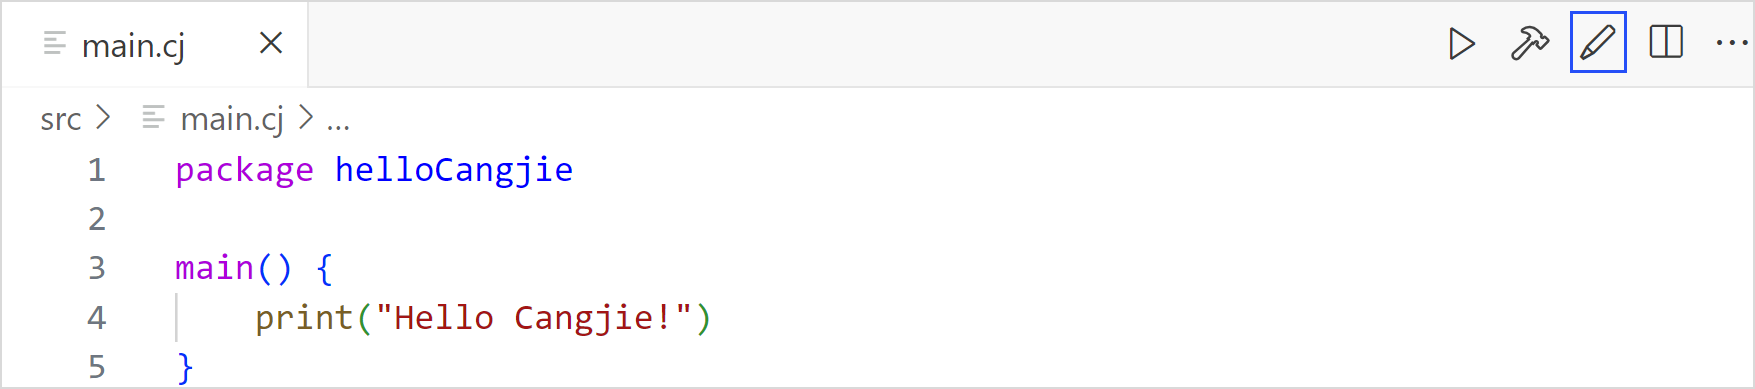The height and width of the screenshot is (389, 1755).
Task: Click the file icon in the breadcrumb
Action: pos(153,118)
